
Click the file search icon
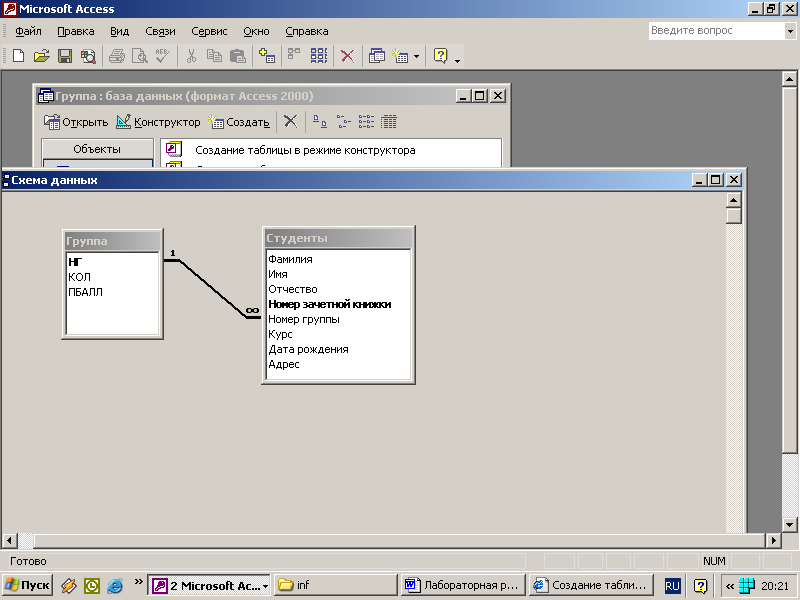(88, 56)
